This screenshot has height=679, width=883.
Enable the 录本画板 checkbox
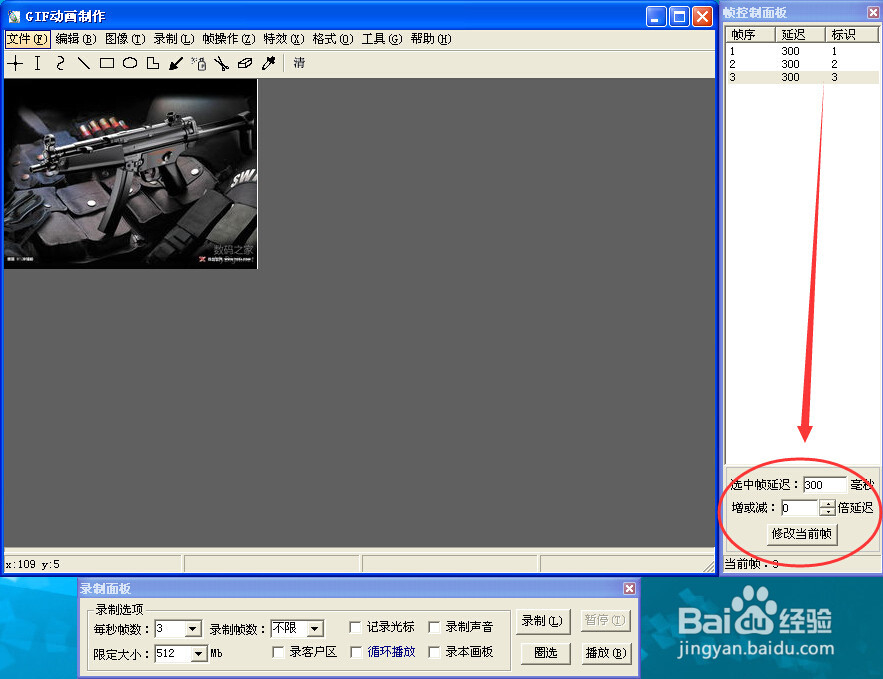coord(434,652)
